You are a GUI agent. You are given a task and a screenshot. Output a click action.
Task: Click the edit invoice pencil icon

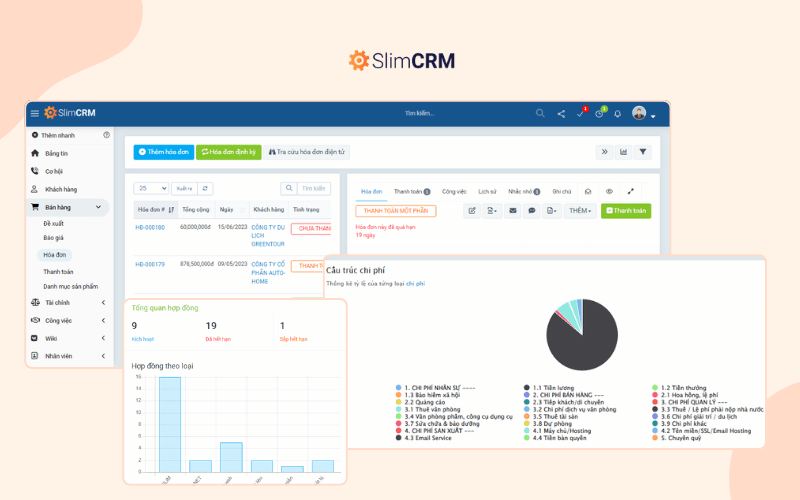[x=472, y=211]
